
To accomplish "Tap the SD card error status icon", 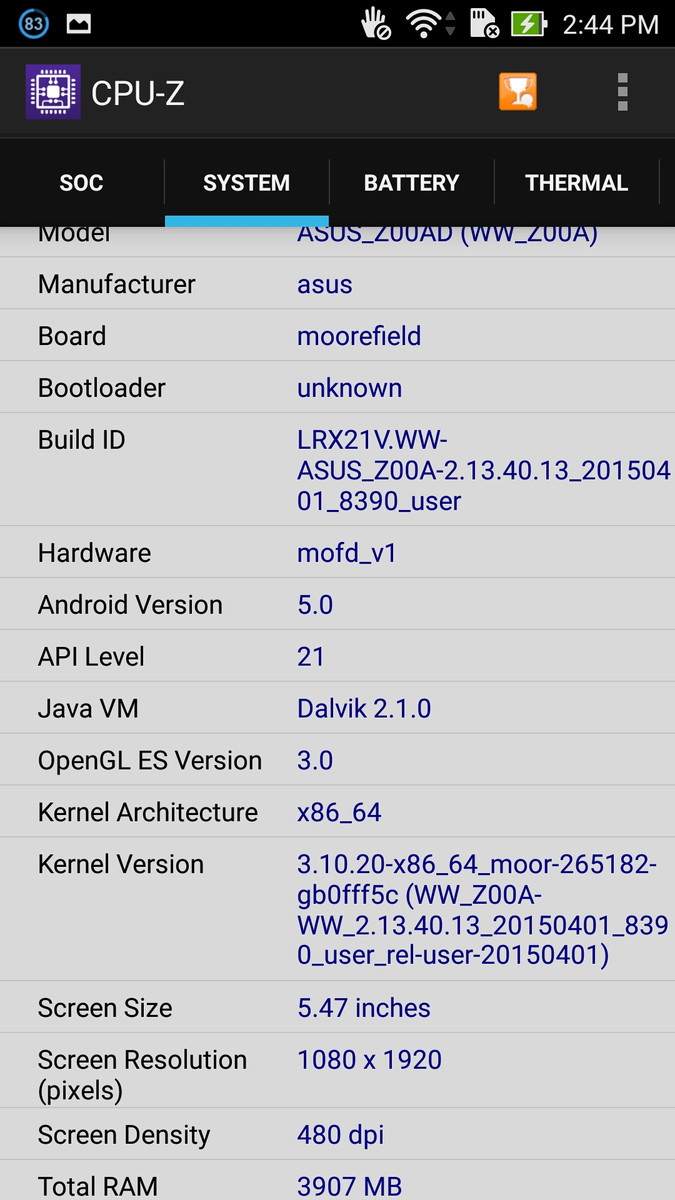I will (484, 23).
